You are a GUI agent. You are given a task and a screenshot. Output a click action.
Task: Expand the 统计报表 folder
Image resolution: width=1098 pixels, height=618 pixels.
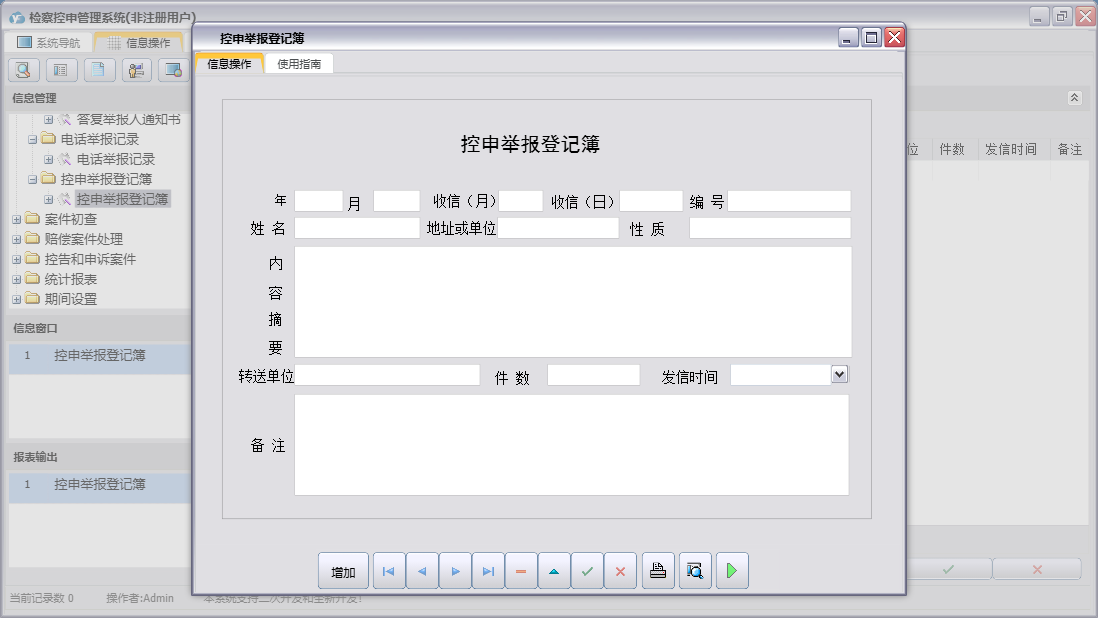coord(17,279)
